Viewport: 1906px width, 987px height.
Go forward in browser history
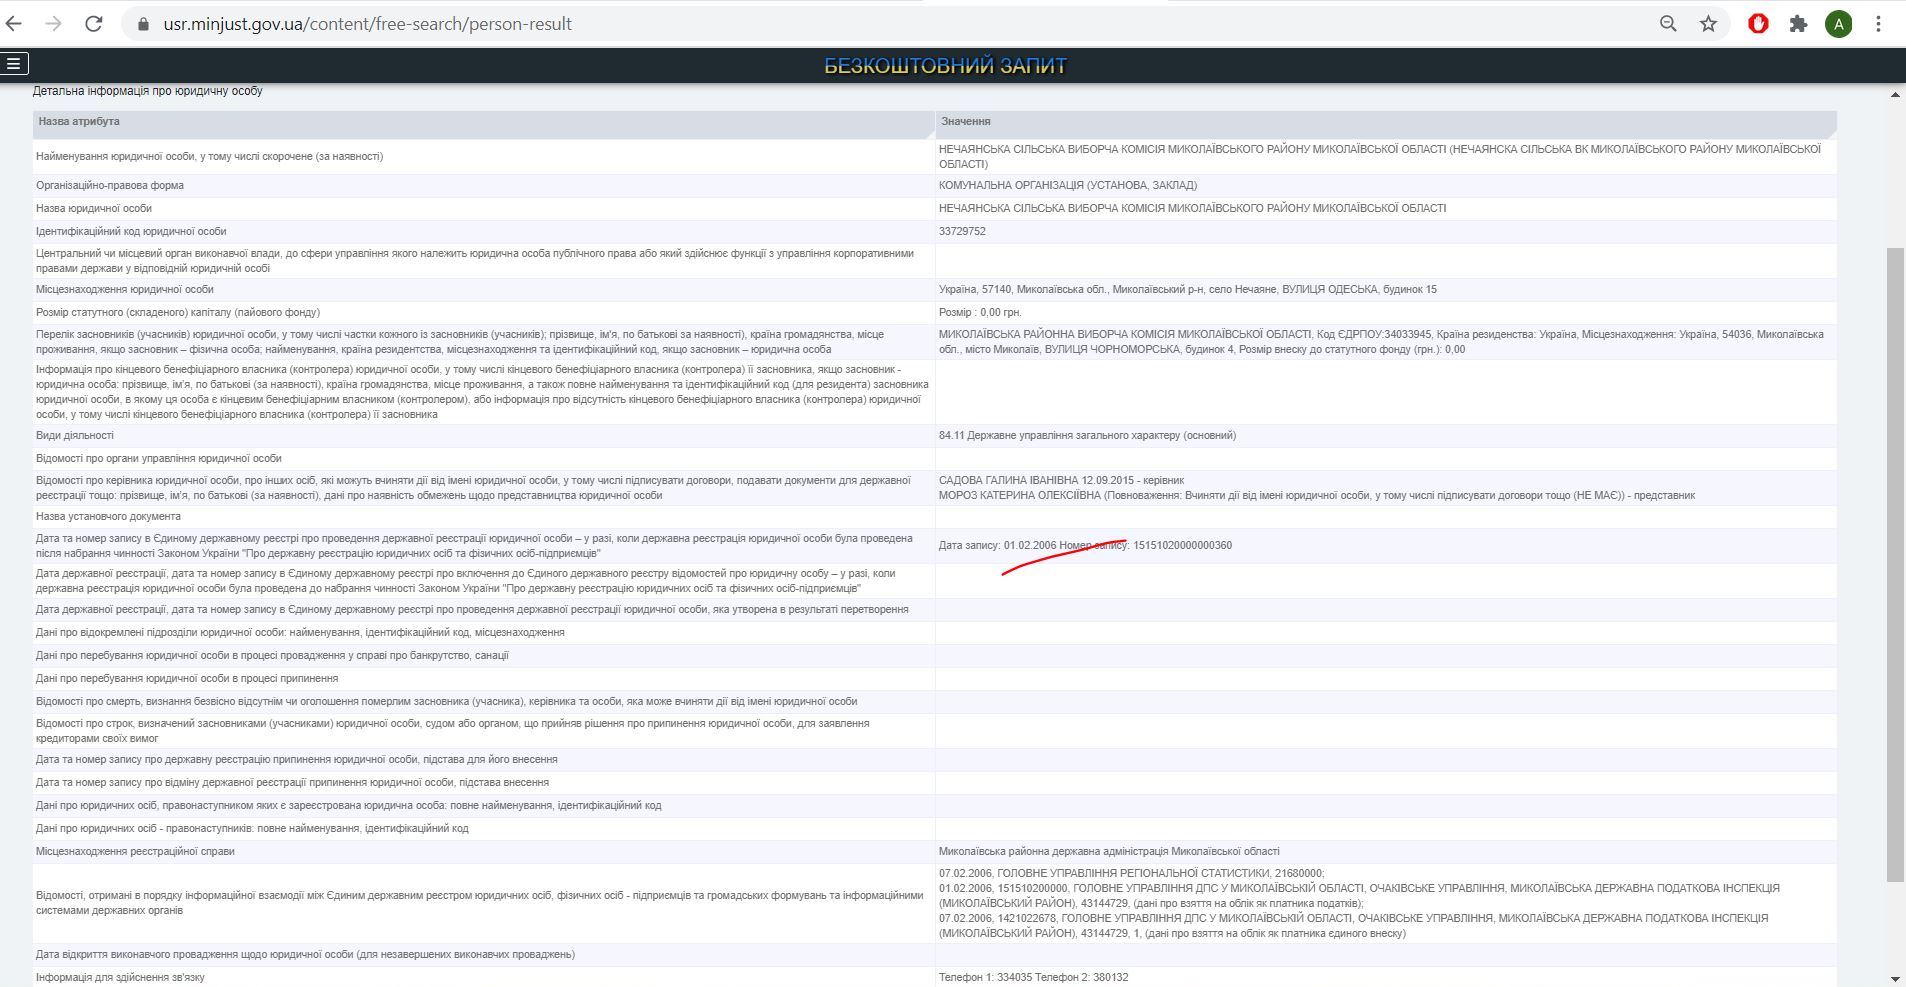[53, 24]
